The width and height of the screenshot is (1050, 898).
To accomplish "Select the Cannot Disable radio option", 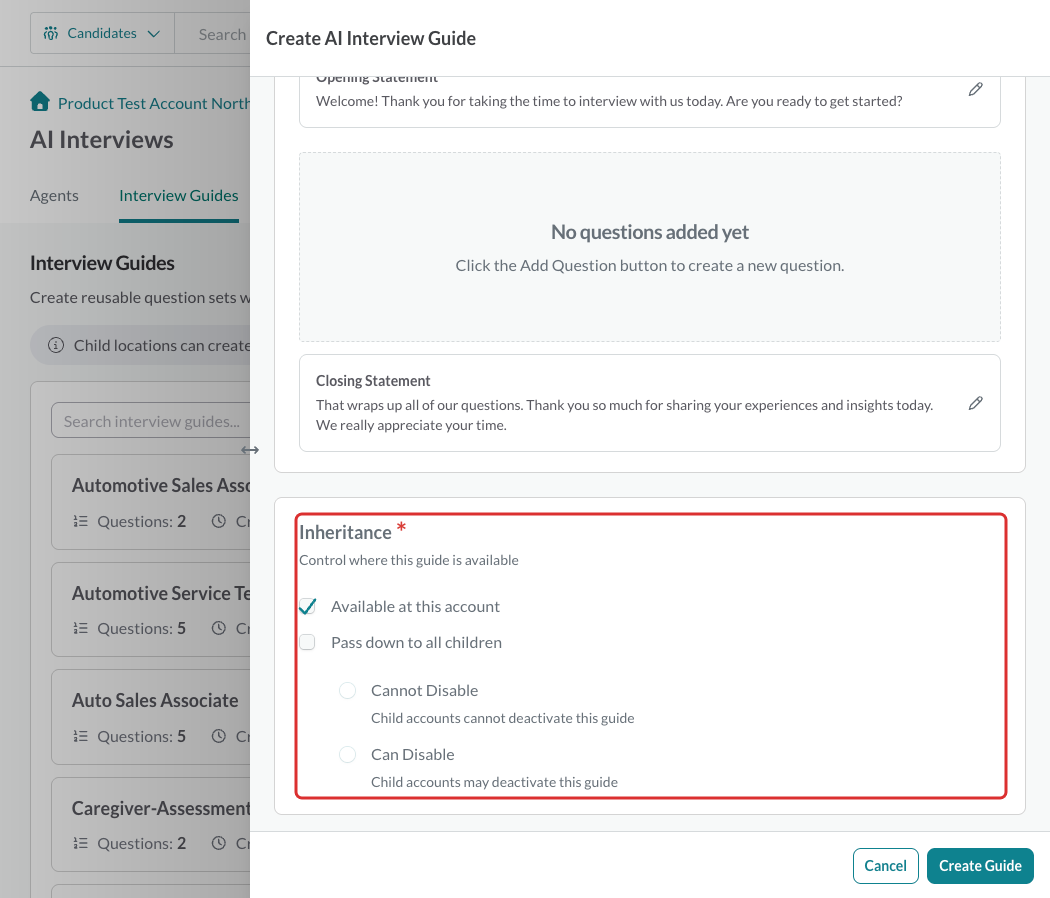I will pos(348,690).
